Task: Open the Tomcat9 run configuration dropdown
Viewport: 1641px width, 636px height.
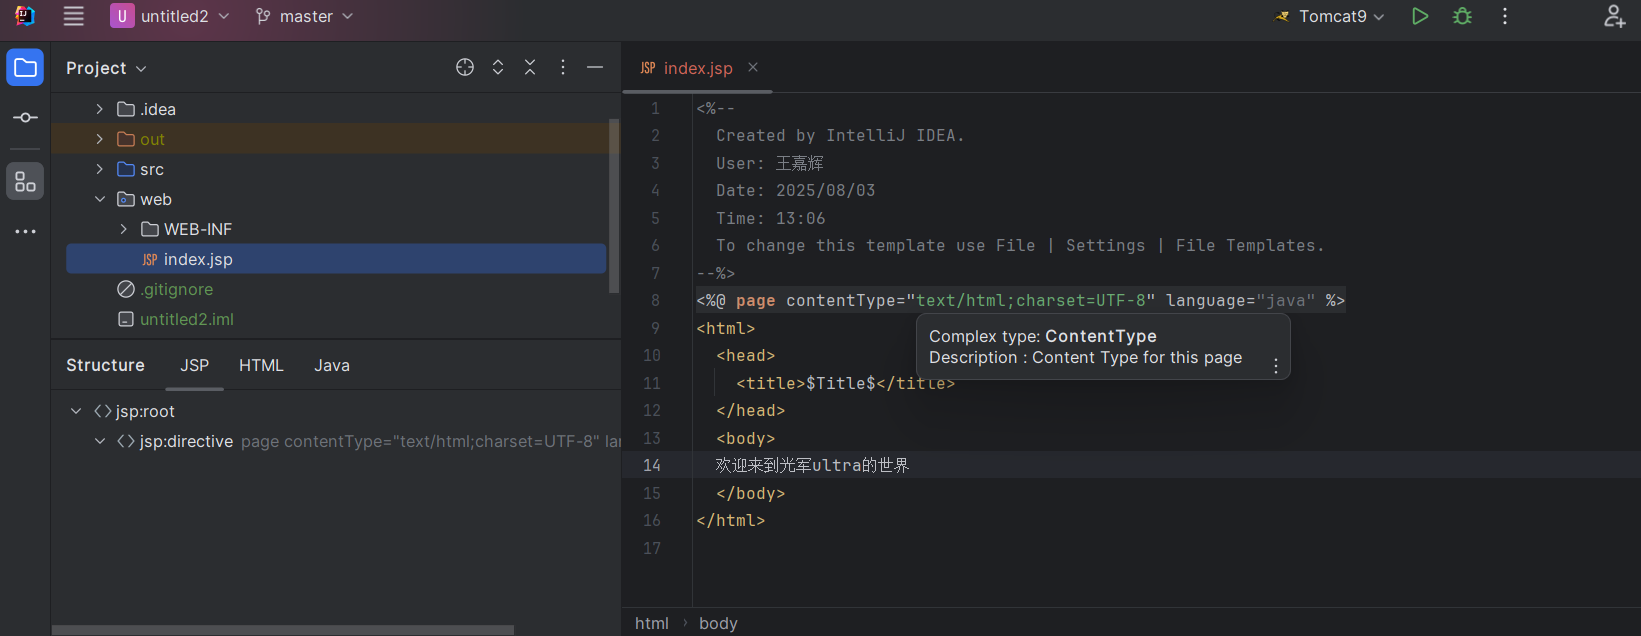Action: click(x=1330, y=16)
